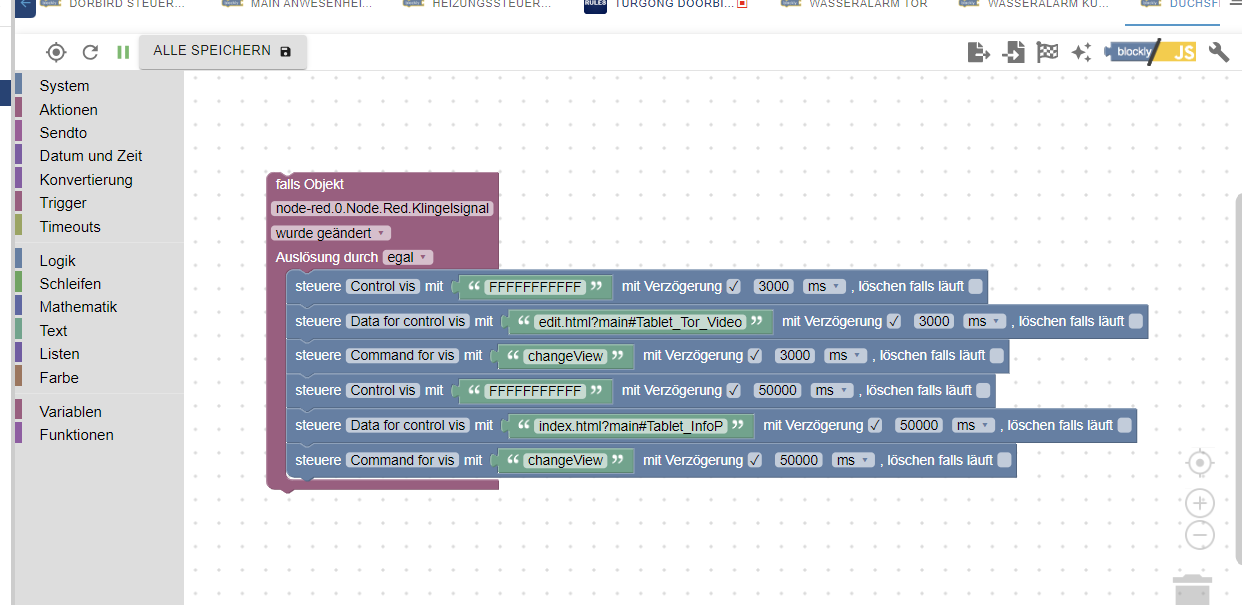This screenshot has width=1242, height=605.
Task: Click the export blocks icon
Action: [x=979, y=53]
